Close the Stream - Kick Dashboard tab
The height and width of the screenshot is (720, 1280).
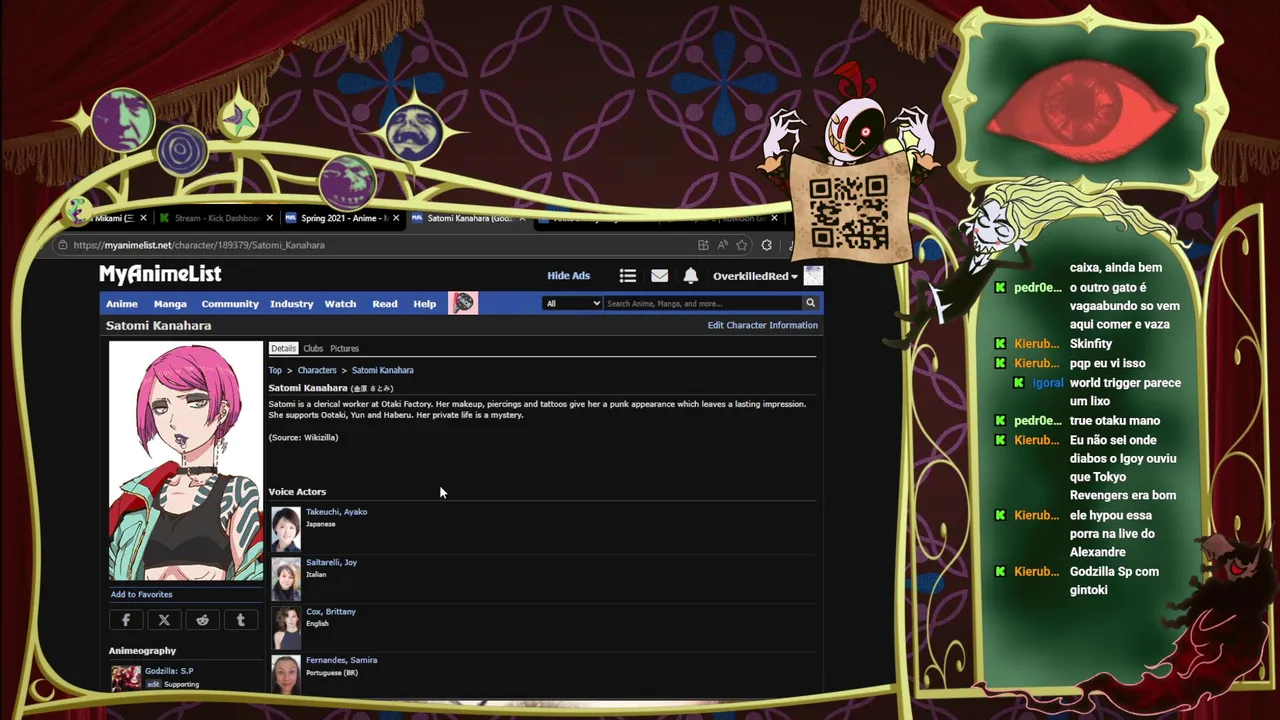coord(270,218)
